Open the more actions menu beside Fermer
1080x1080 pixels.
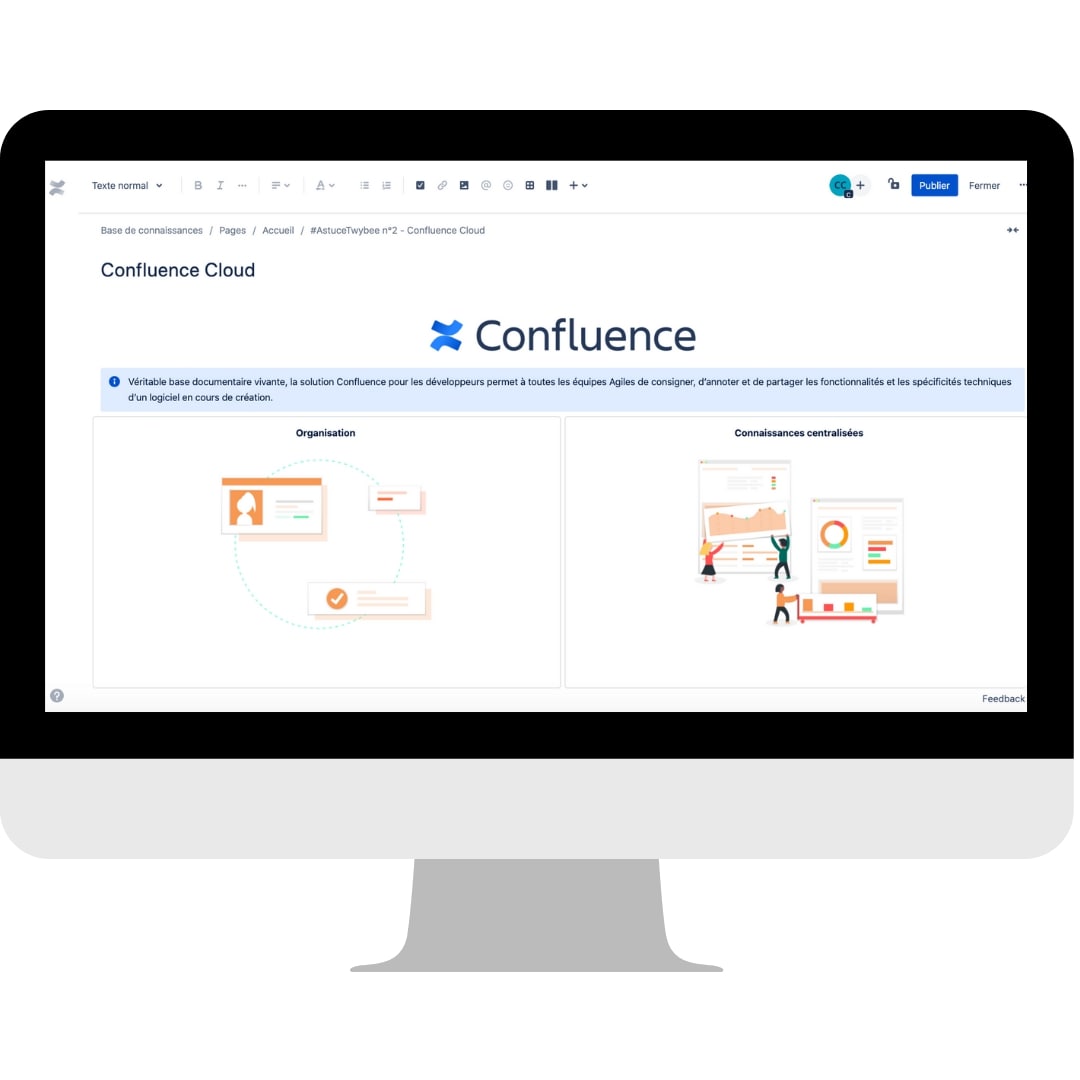point(1022,185)
